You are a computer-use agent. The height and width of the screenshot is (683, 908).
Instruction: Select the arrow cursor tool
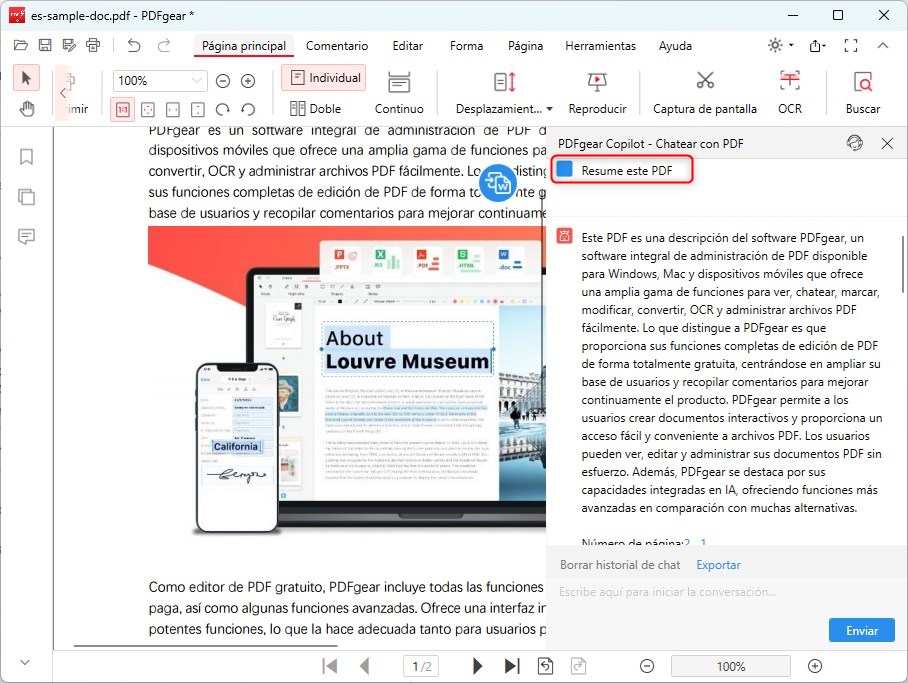point(27,78)
